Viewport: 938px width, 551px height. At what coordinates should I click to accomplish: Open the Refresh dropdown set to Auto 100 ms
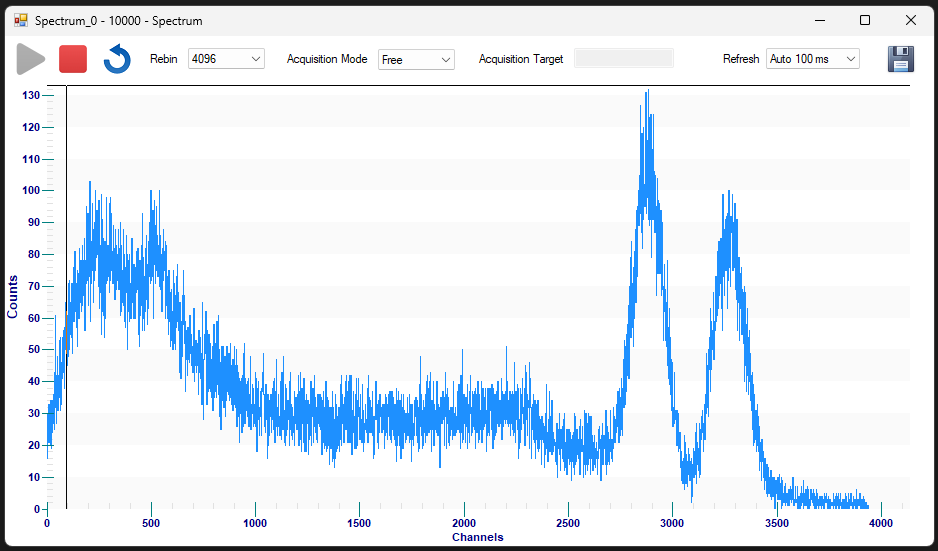pos(812,59)
